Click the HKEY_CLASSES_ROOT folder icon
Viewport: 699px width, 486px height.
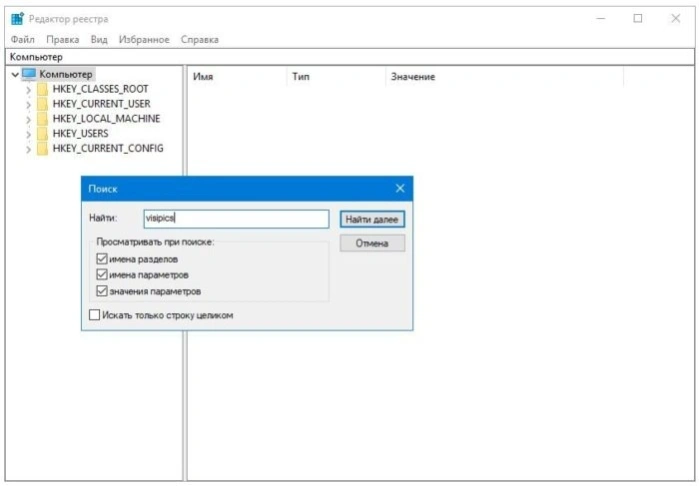pos(42,89)
